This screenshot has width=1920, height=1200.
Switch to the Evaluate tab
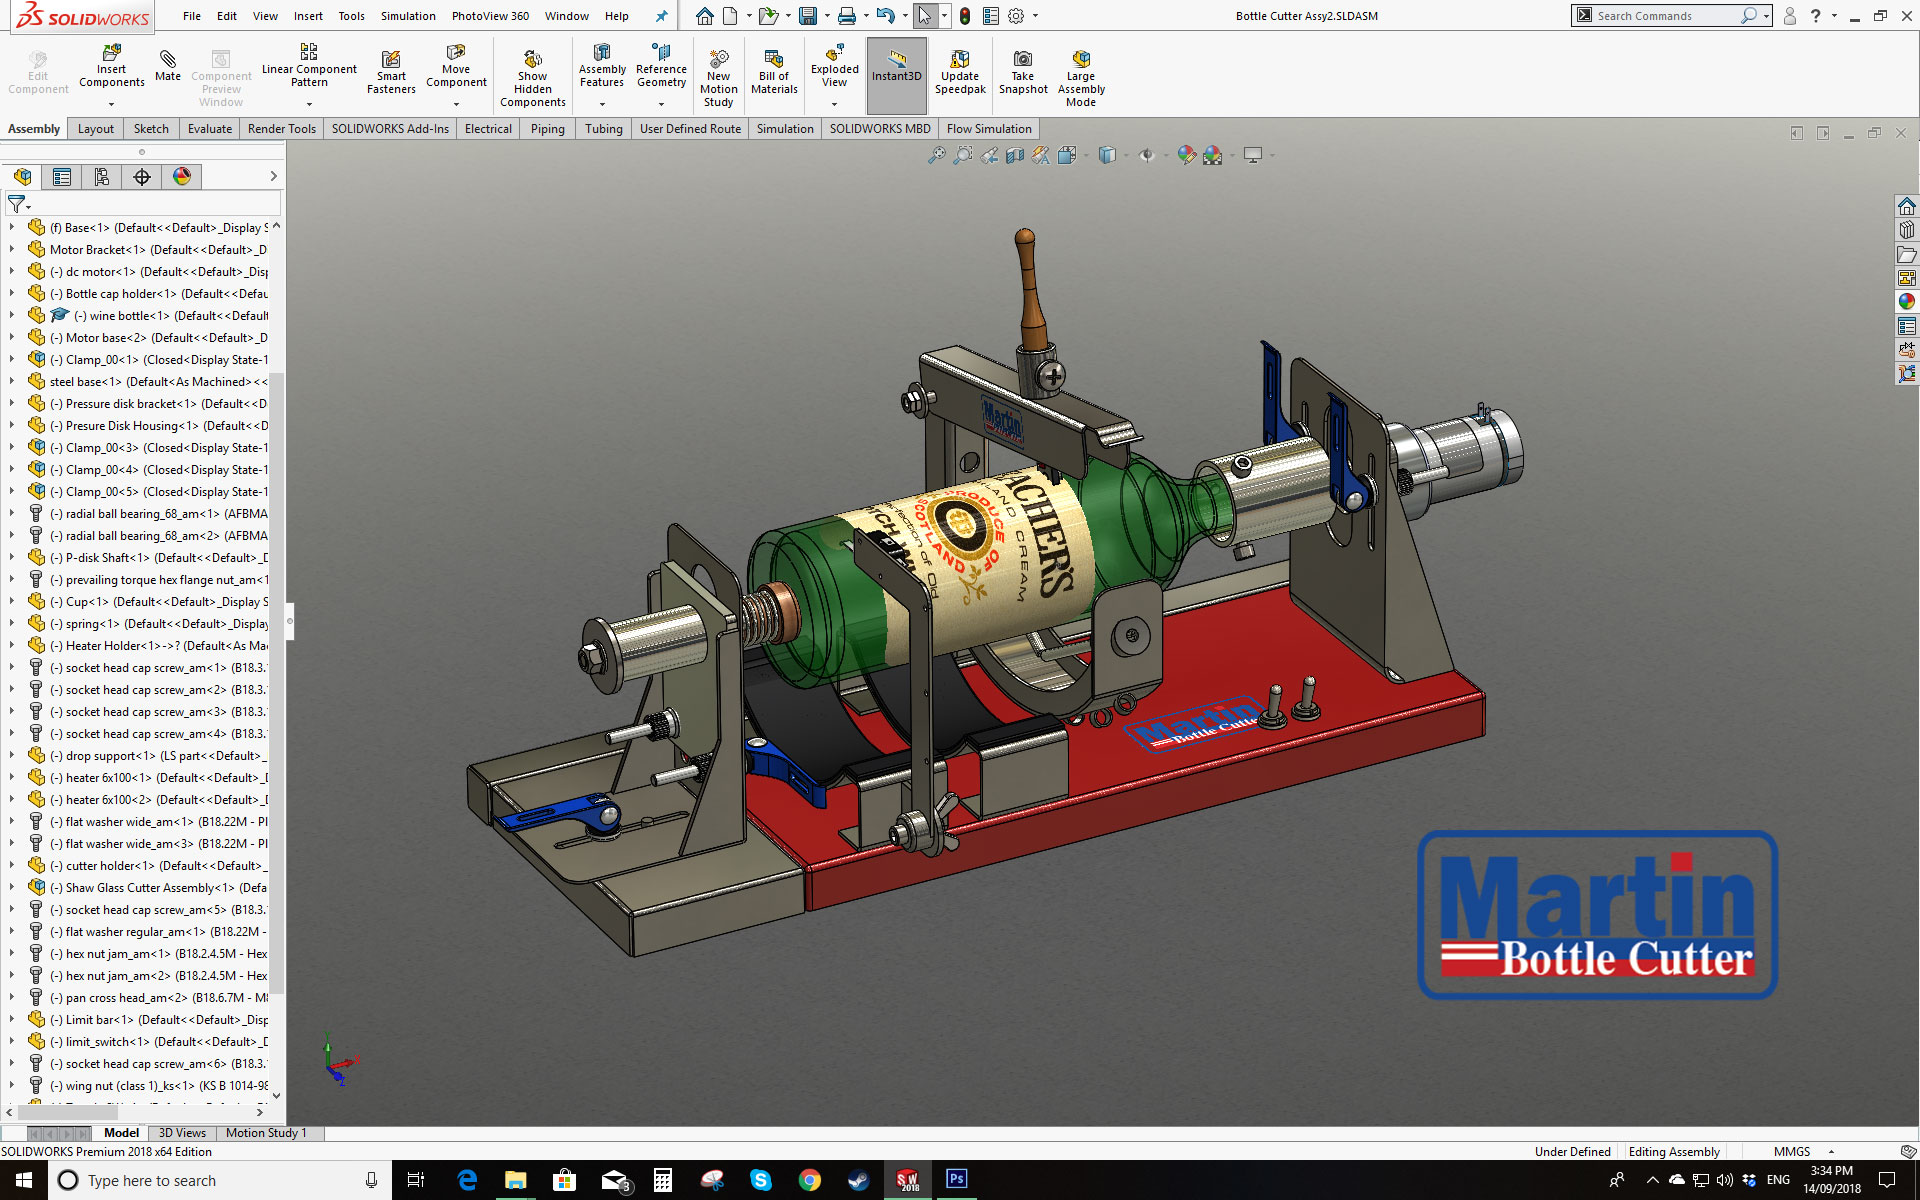[210, 129]
